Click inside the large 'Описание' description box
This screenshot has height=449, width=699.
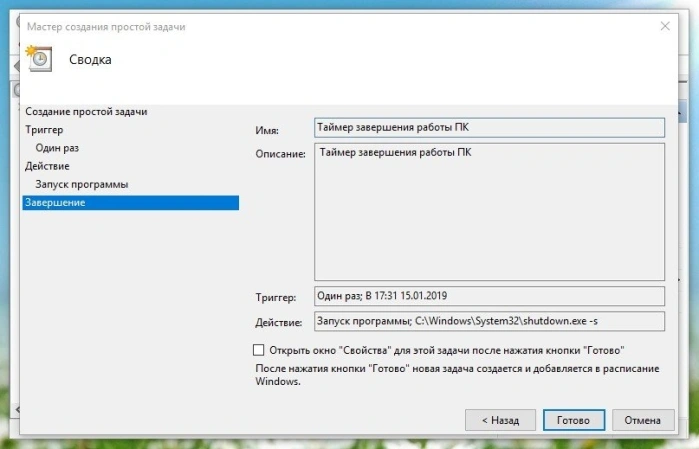point(489,212)
